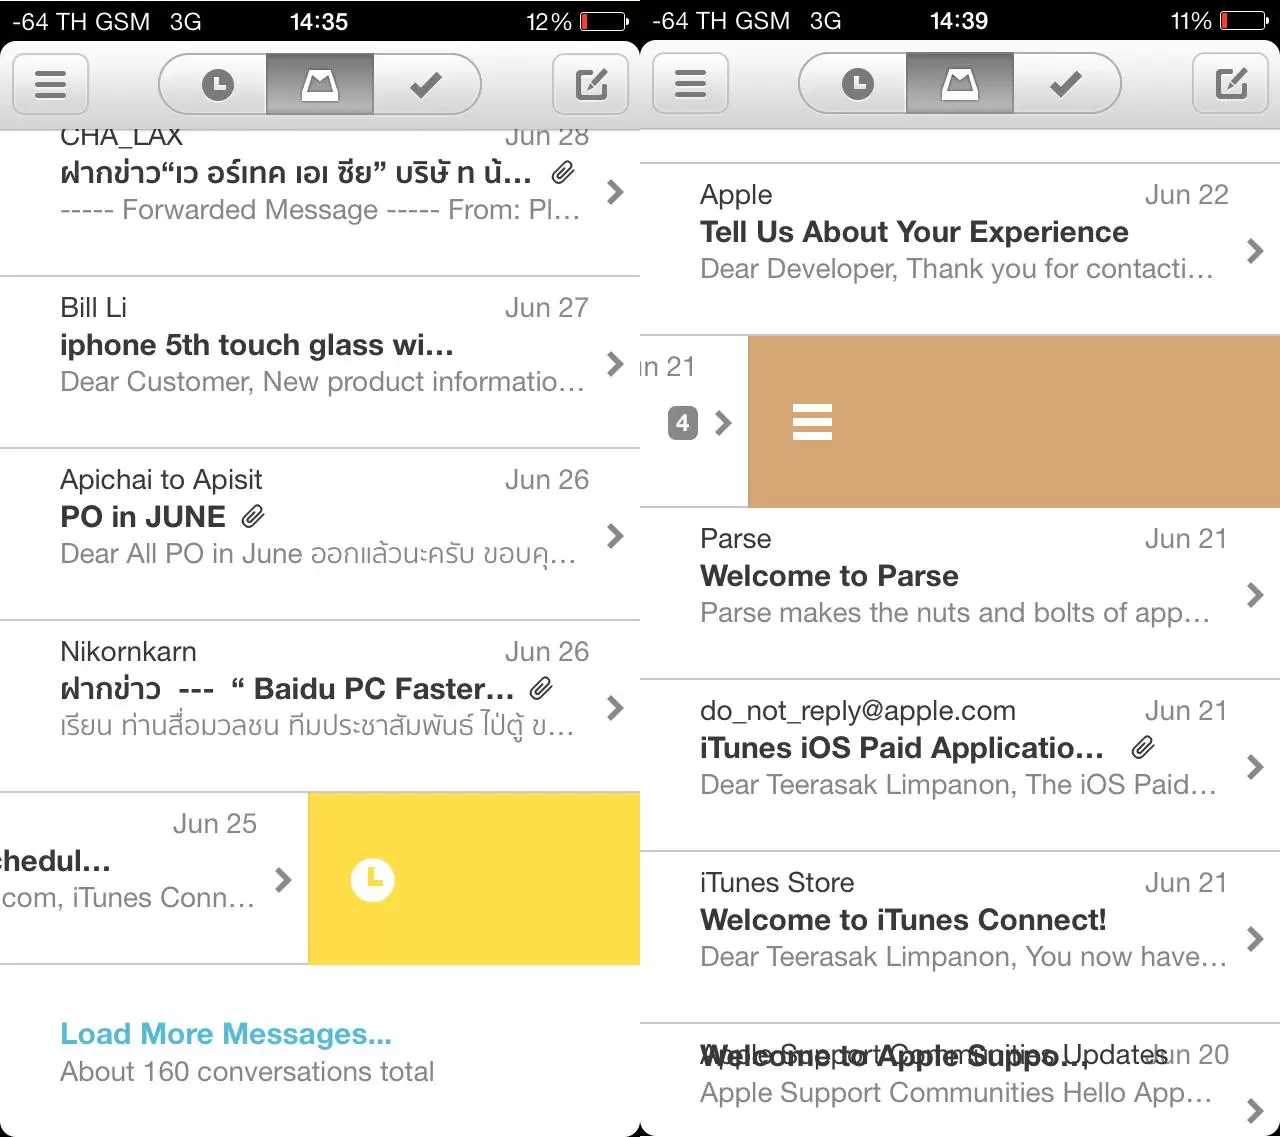Open Welcome to iTunes Connect! subject

[903, 920]
